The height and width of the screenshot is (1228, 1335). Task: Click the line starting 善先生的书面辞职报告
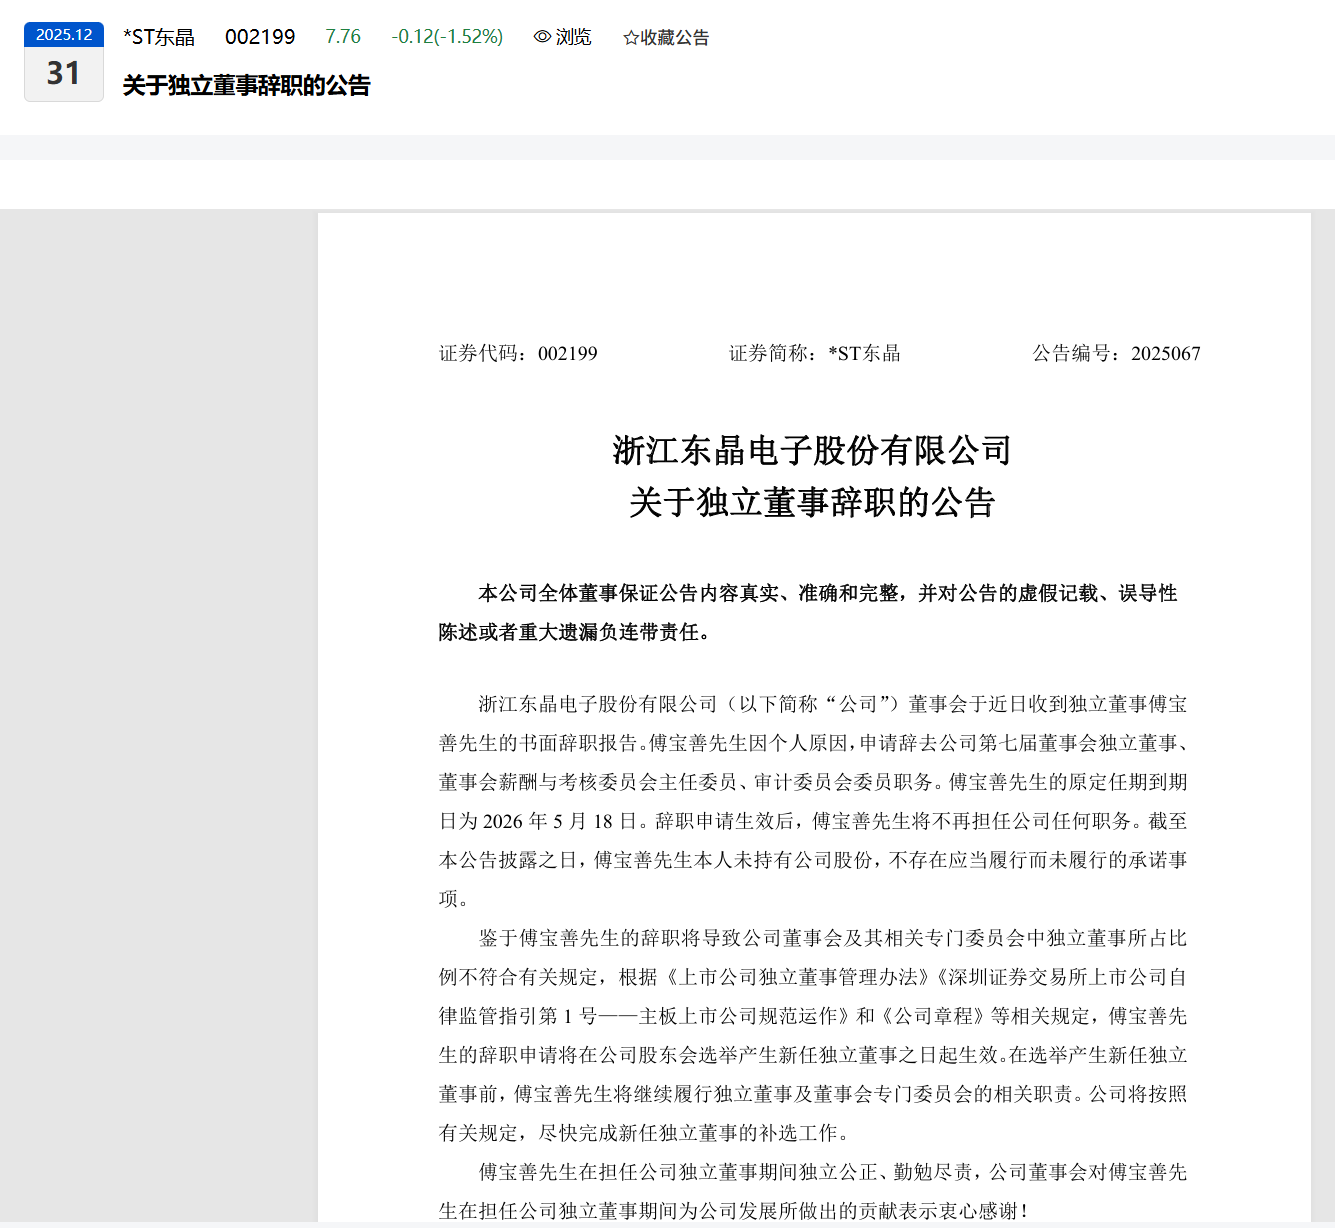[813, 743]
